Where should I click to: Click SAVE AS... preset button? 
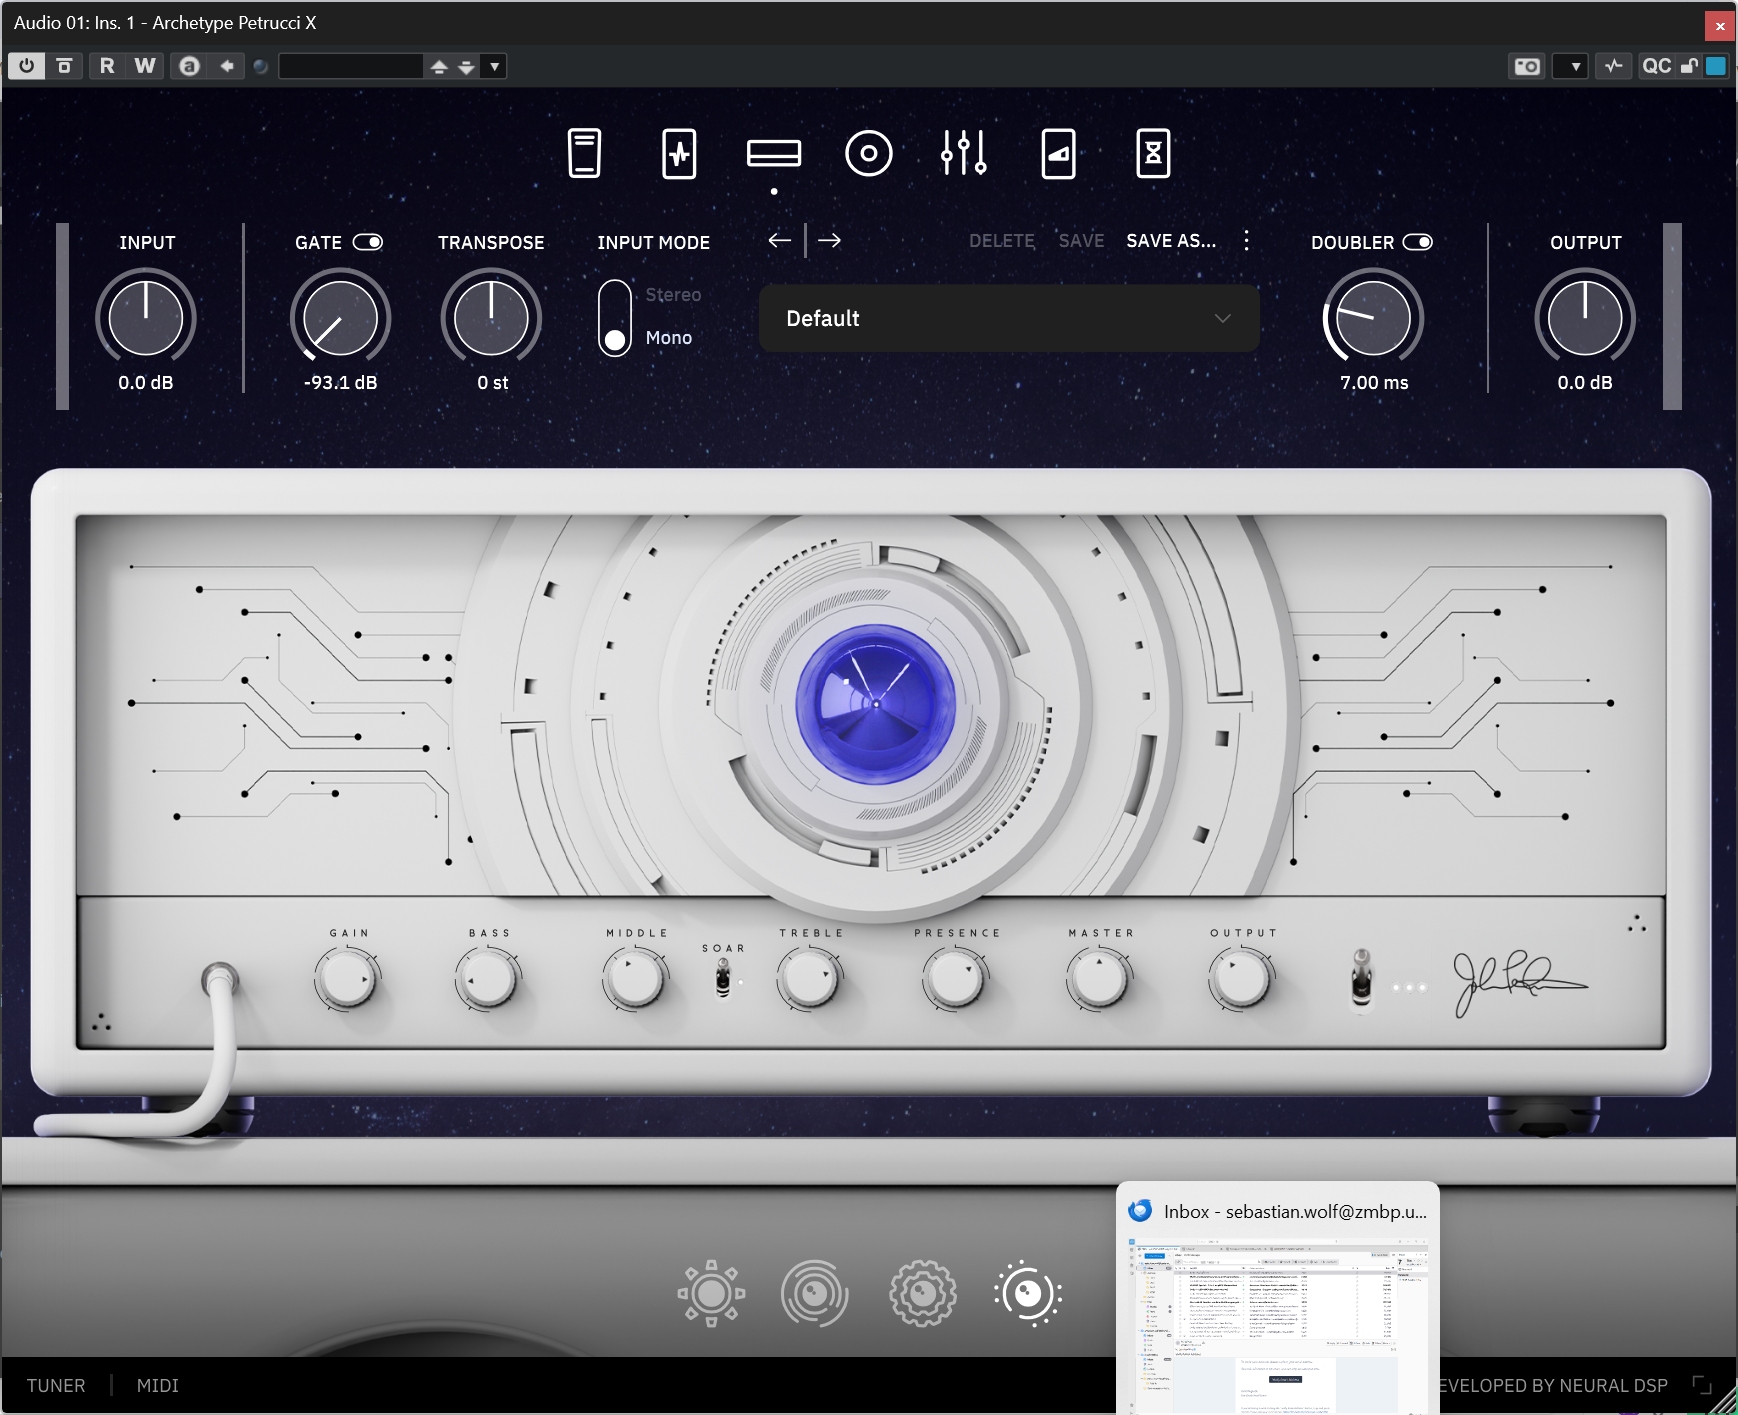[x=1171, y=241]
